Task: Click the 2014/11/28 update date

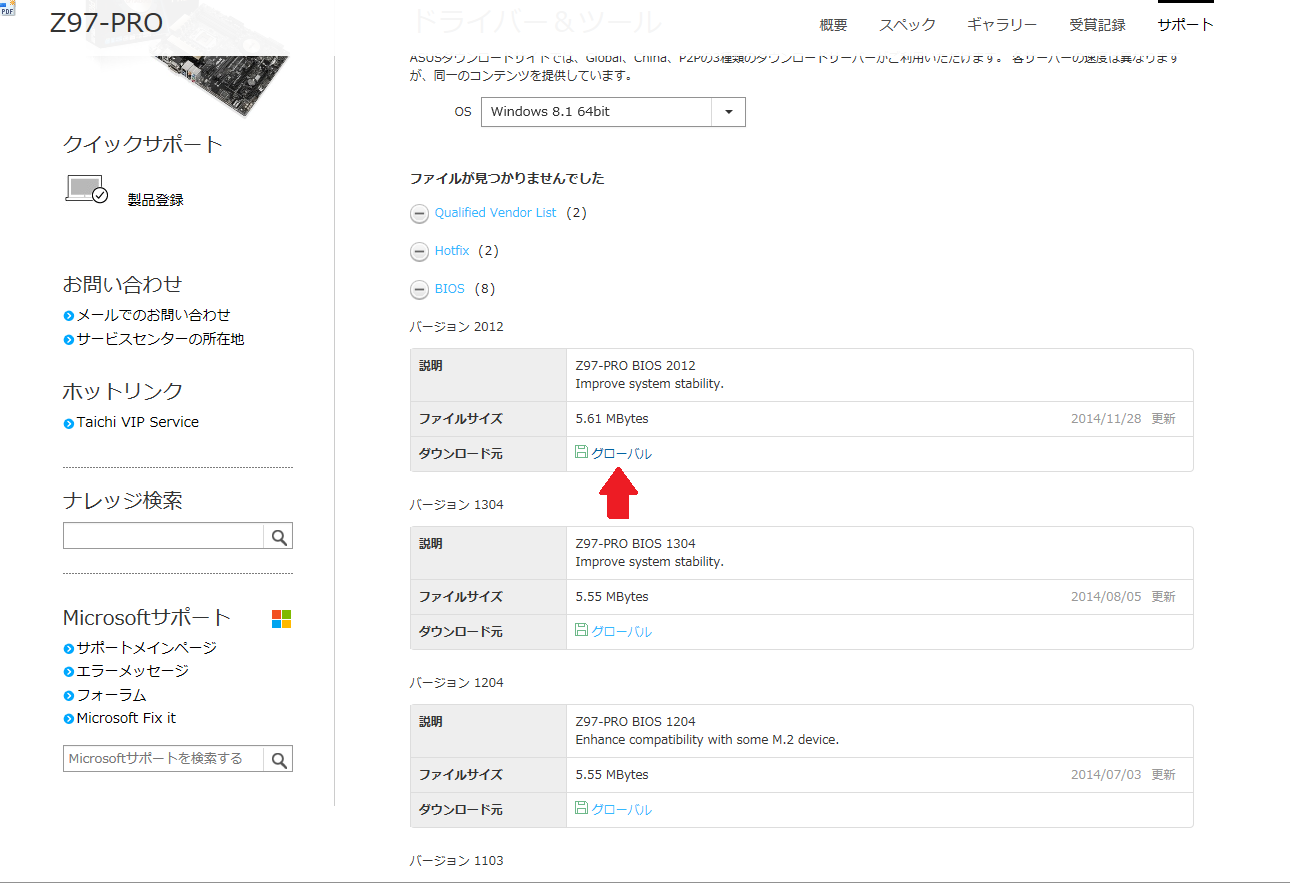Action: pos(1105,419)
